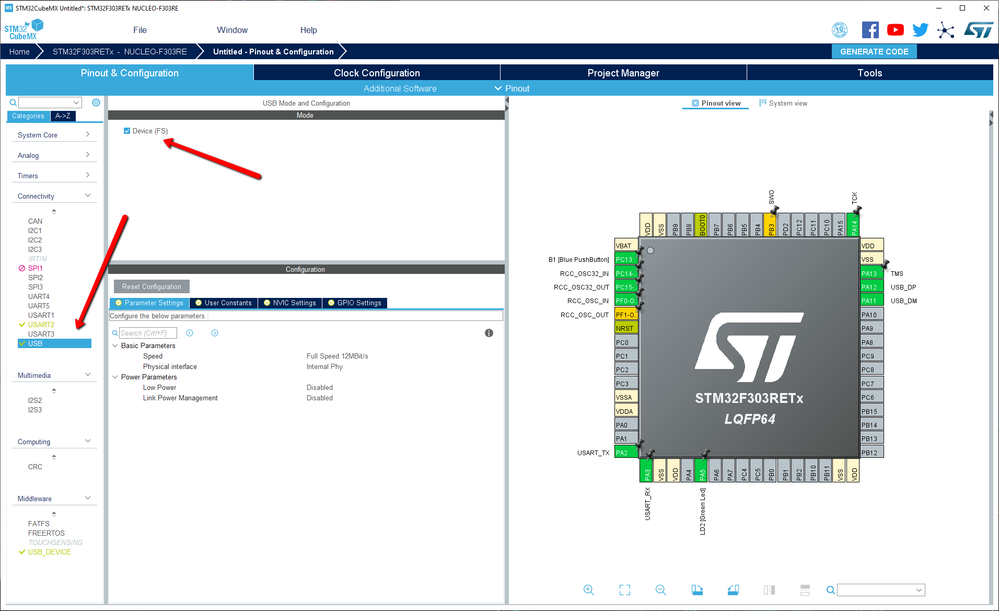Click the Low Power Disabled value
This screenshot has width=999, height=611.
point(320,387)
